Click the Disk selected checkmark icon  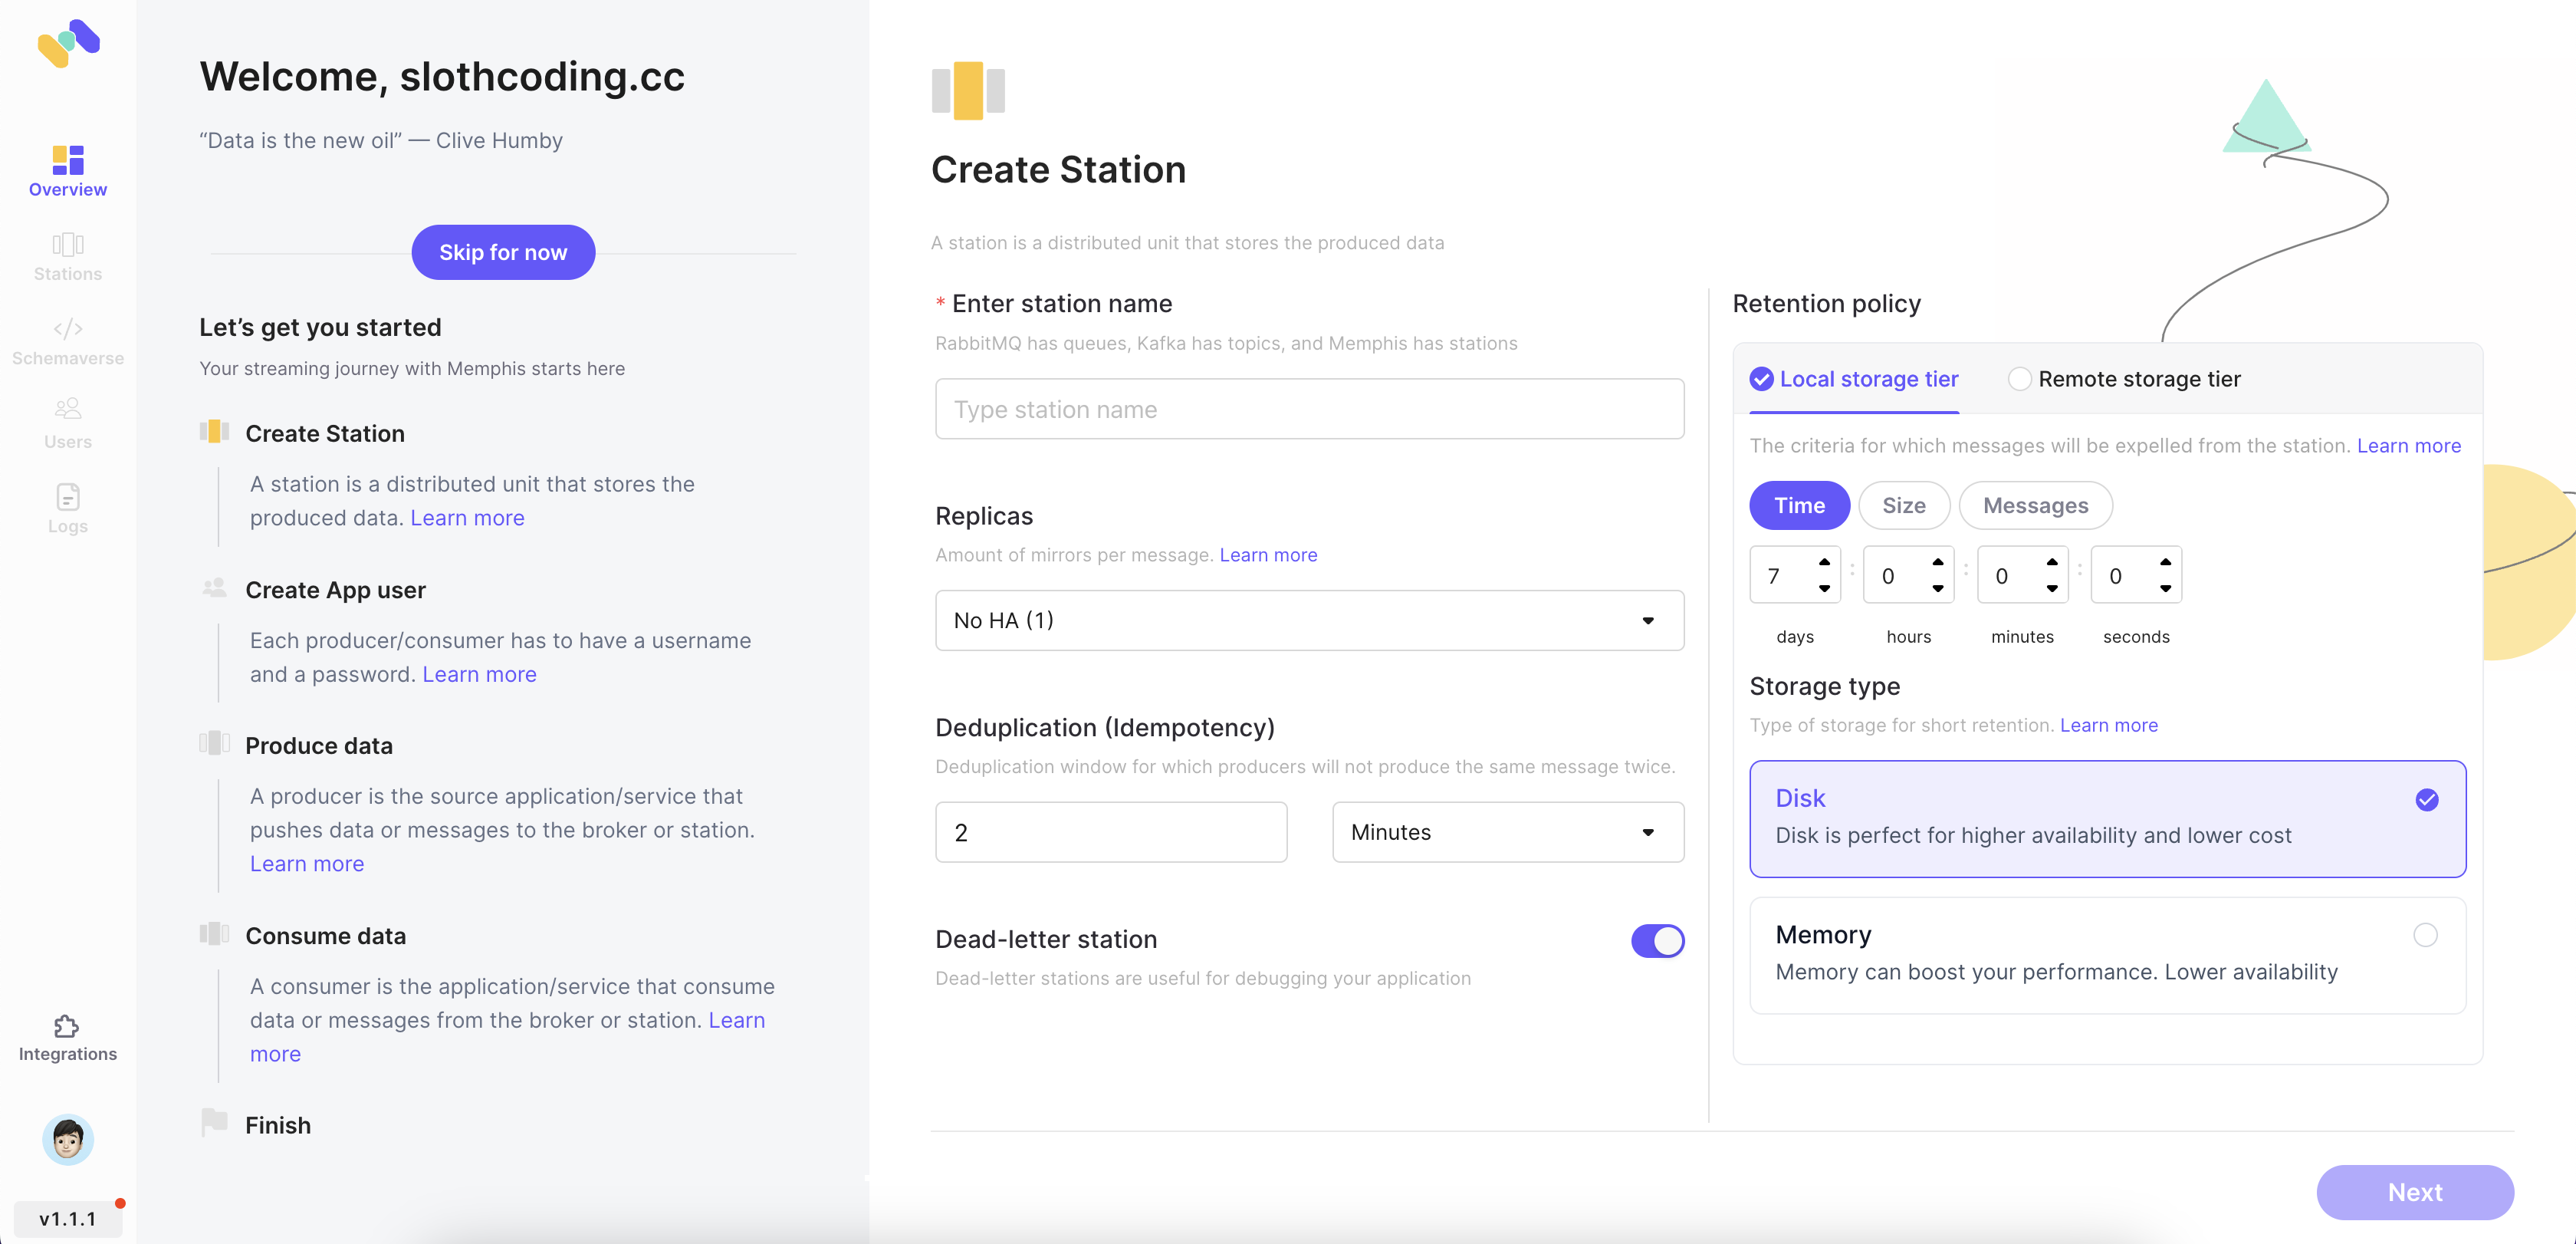pyautogui.click(x=2427, y=799)
